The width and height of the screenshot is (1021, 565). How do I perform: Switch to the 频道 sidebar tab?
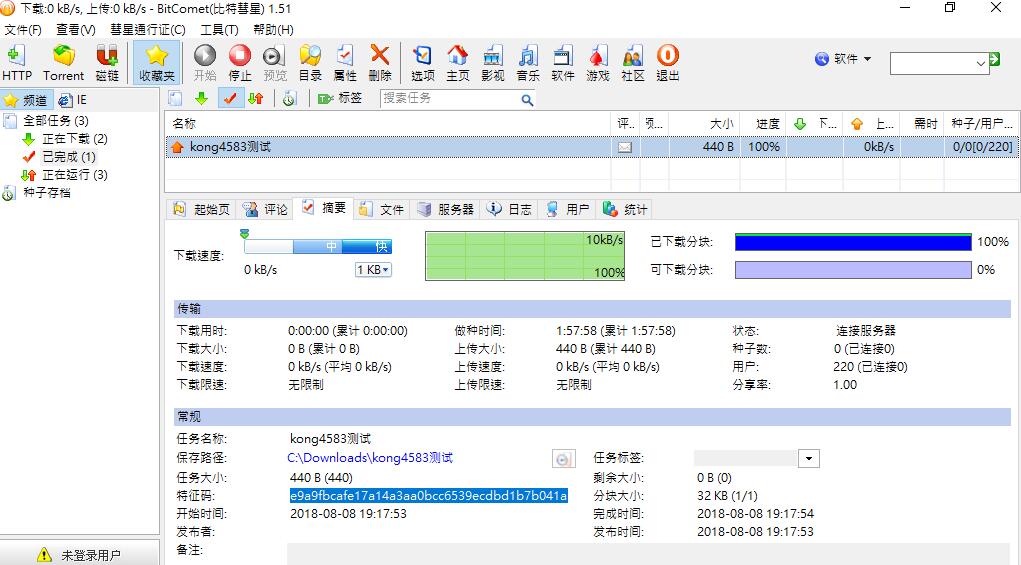[x=26, y=100]
